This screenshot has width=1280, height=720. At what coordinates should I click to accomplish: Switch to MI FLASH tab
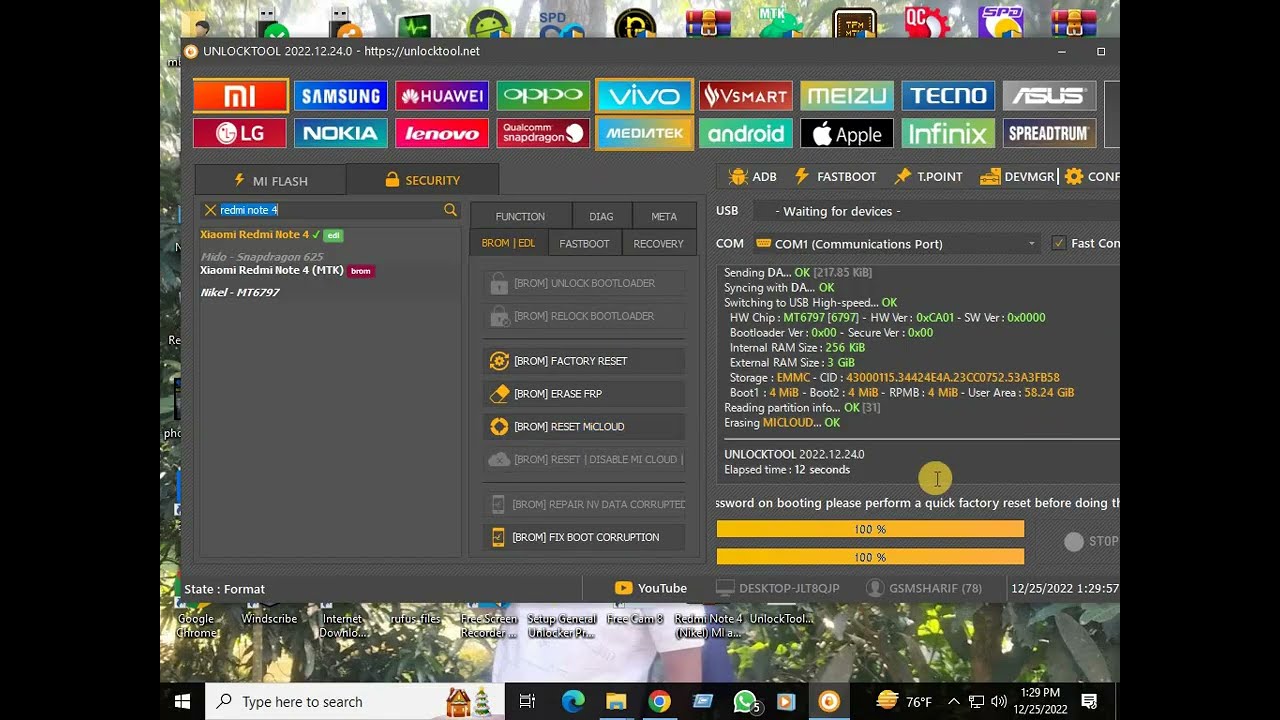271,181
